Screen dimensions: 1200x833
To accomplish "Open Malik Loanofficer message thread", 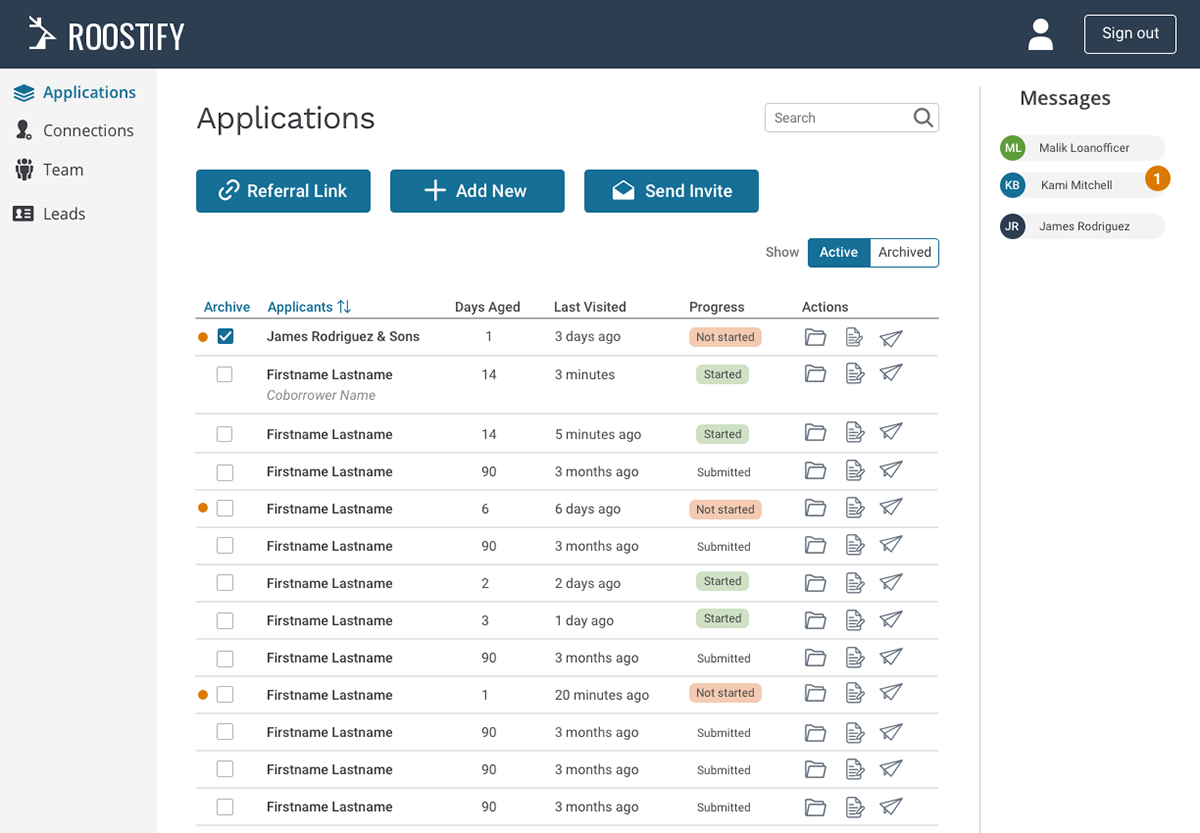I will coord(1083,148).
